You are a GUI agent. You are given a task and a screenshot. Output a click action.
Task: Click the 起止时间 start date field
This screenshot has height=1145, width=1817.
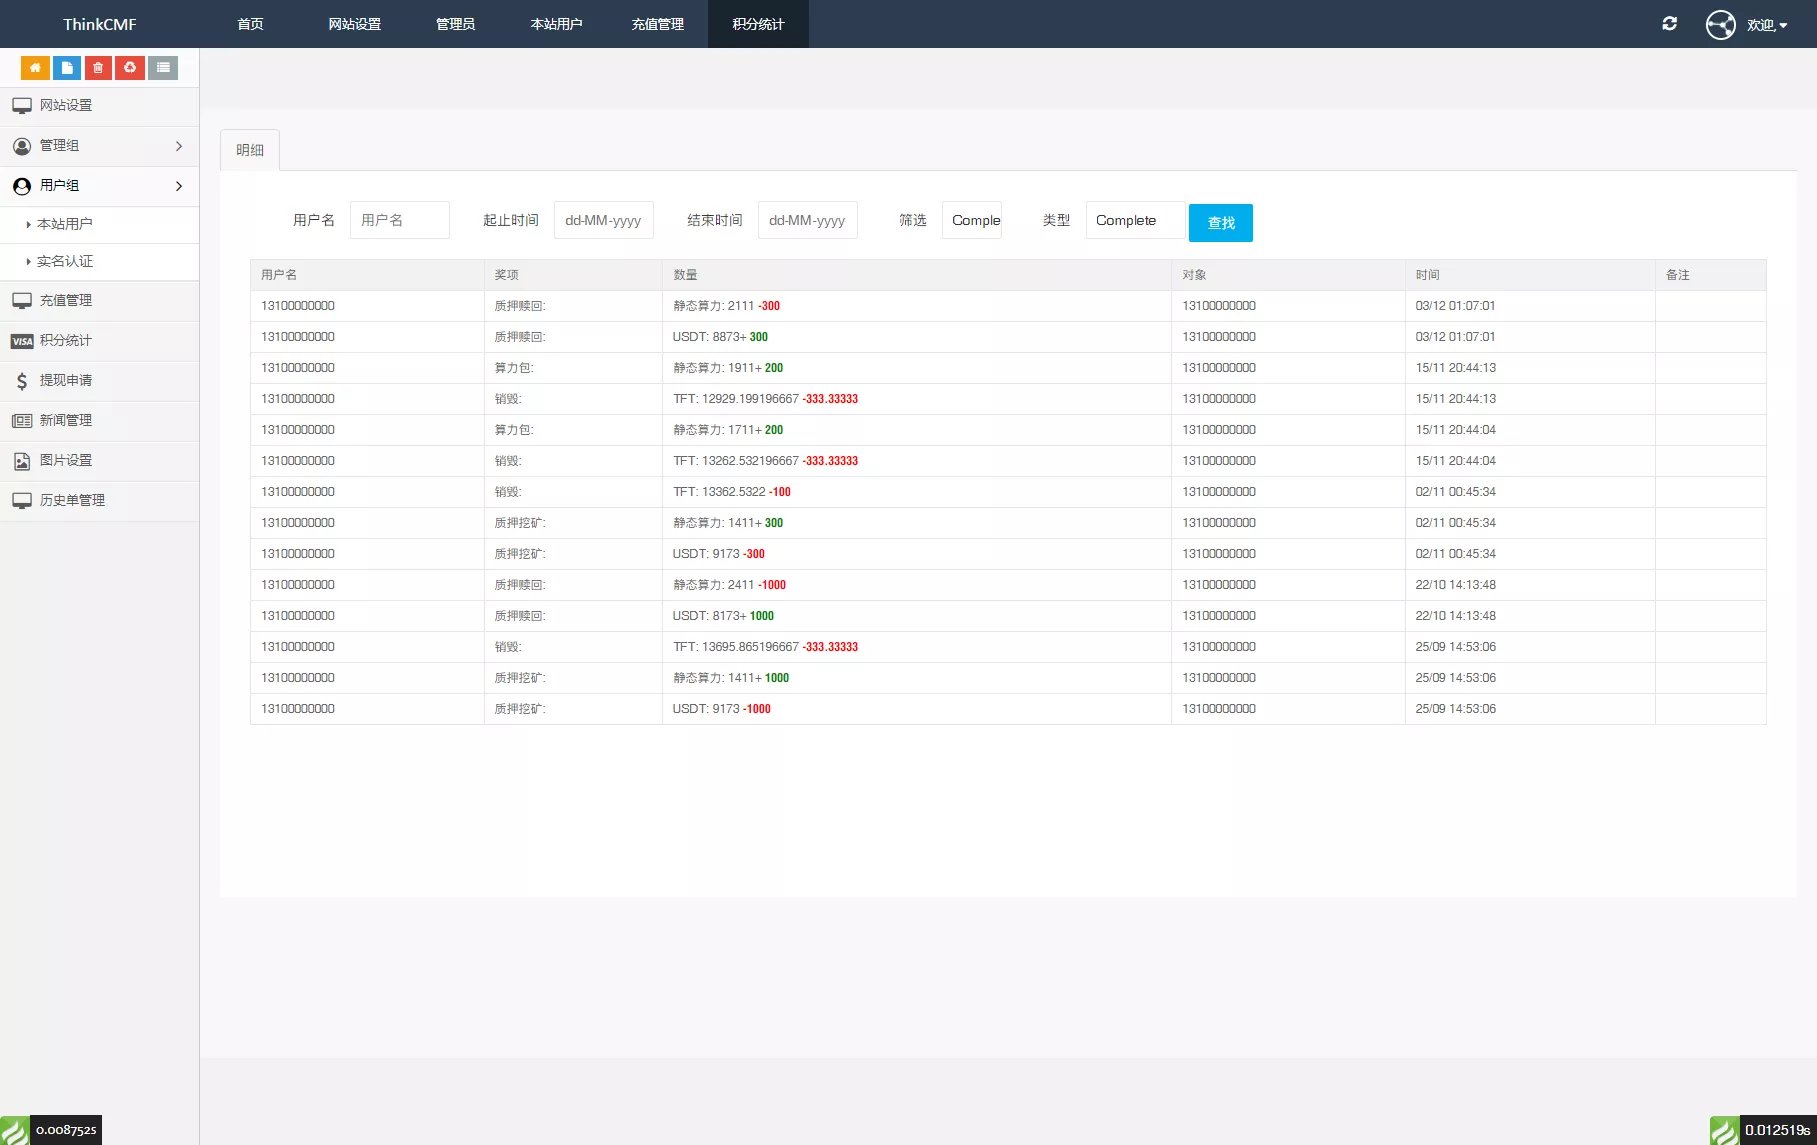603,221
